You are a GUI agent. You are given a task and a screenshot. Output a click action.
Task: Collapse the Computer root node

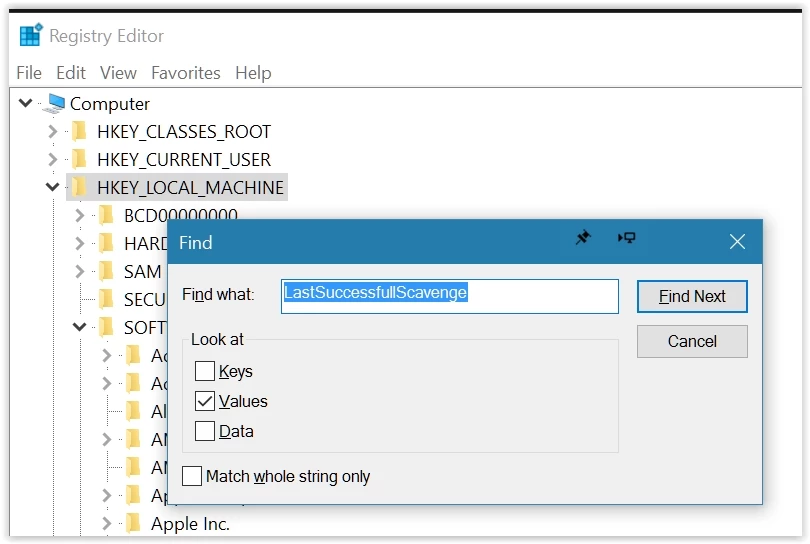(25, 103)
